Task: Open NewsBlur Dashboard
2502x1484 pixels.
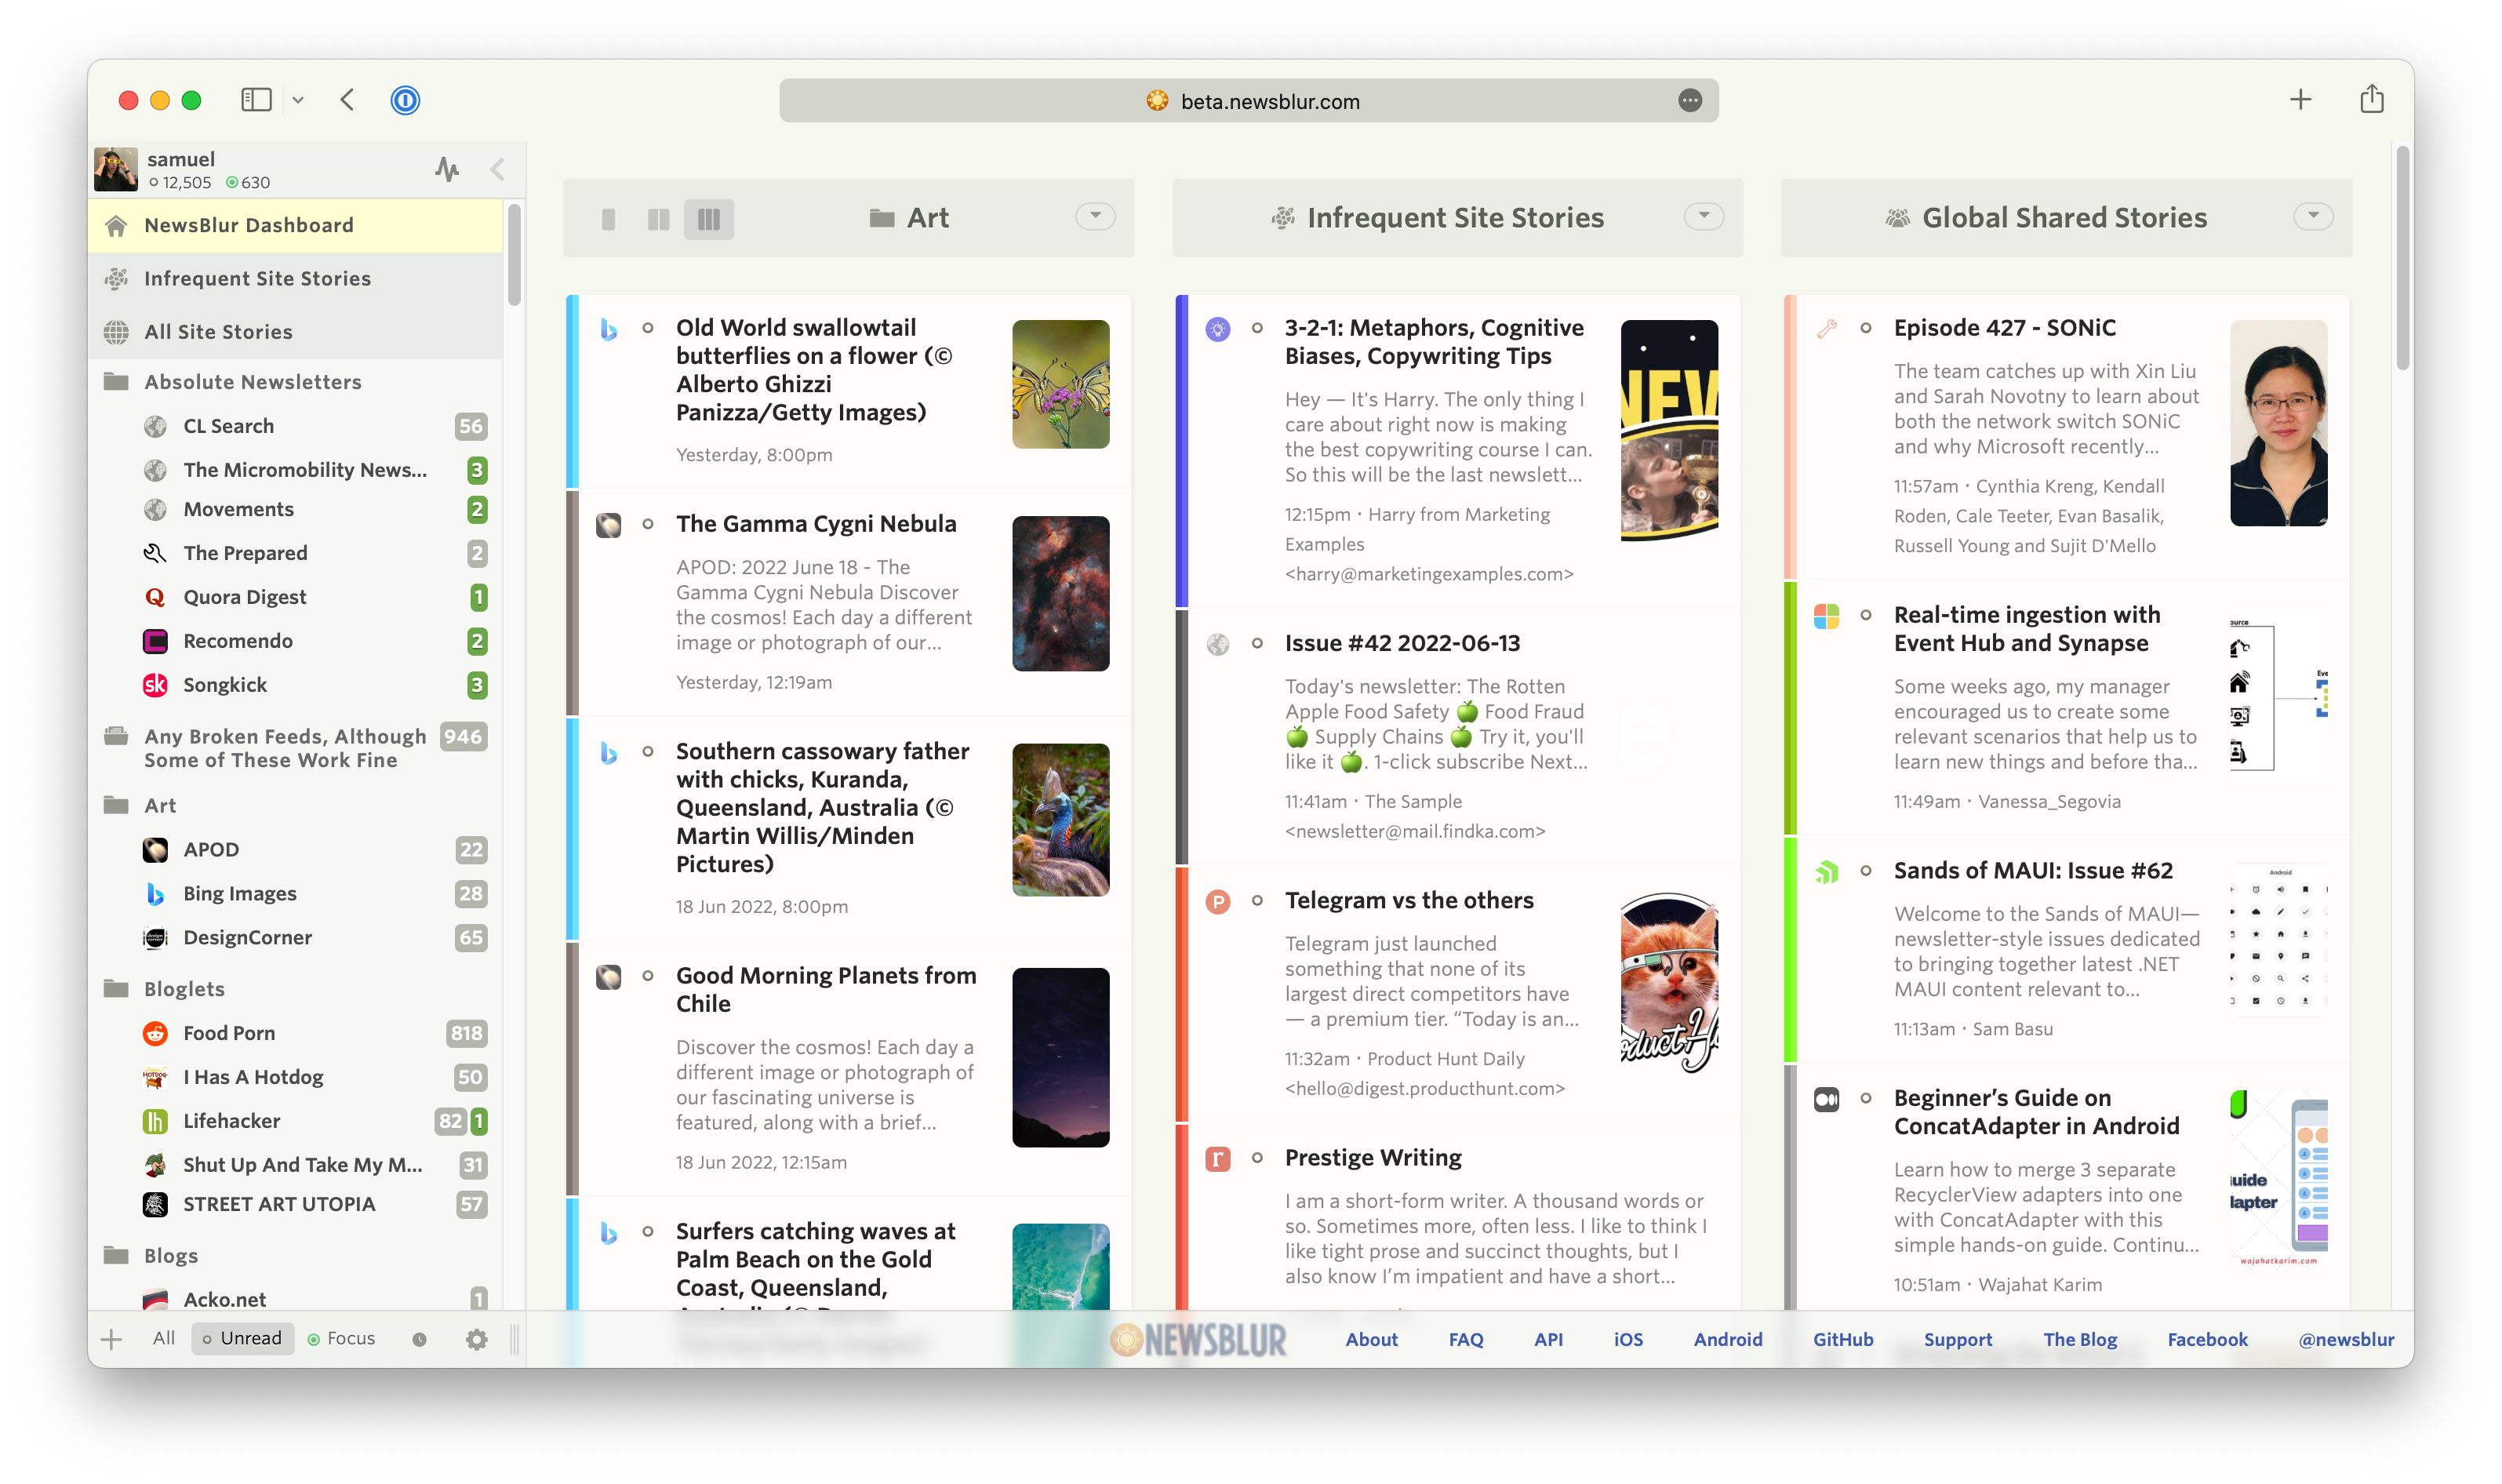Action: click(x=295, y=225)
